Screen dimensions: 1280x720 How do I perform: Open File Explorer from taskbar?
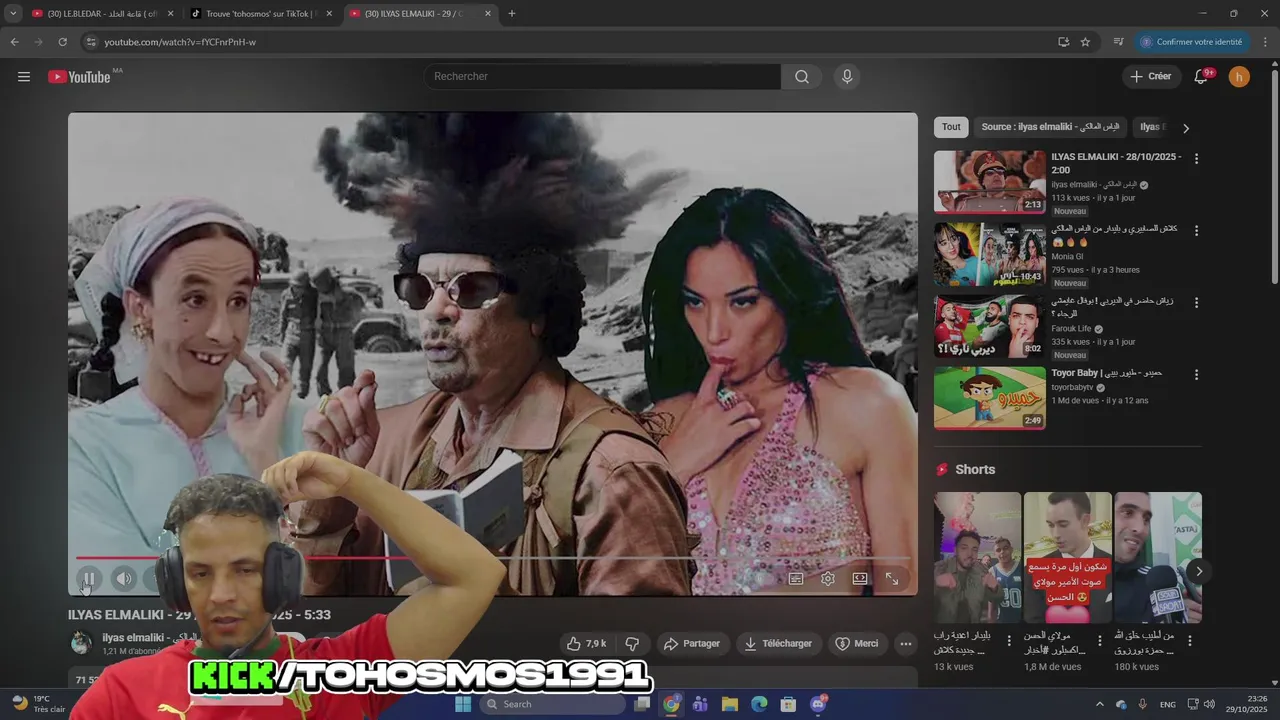[729, 704]
